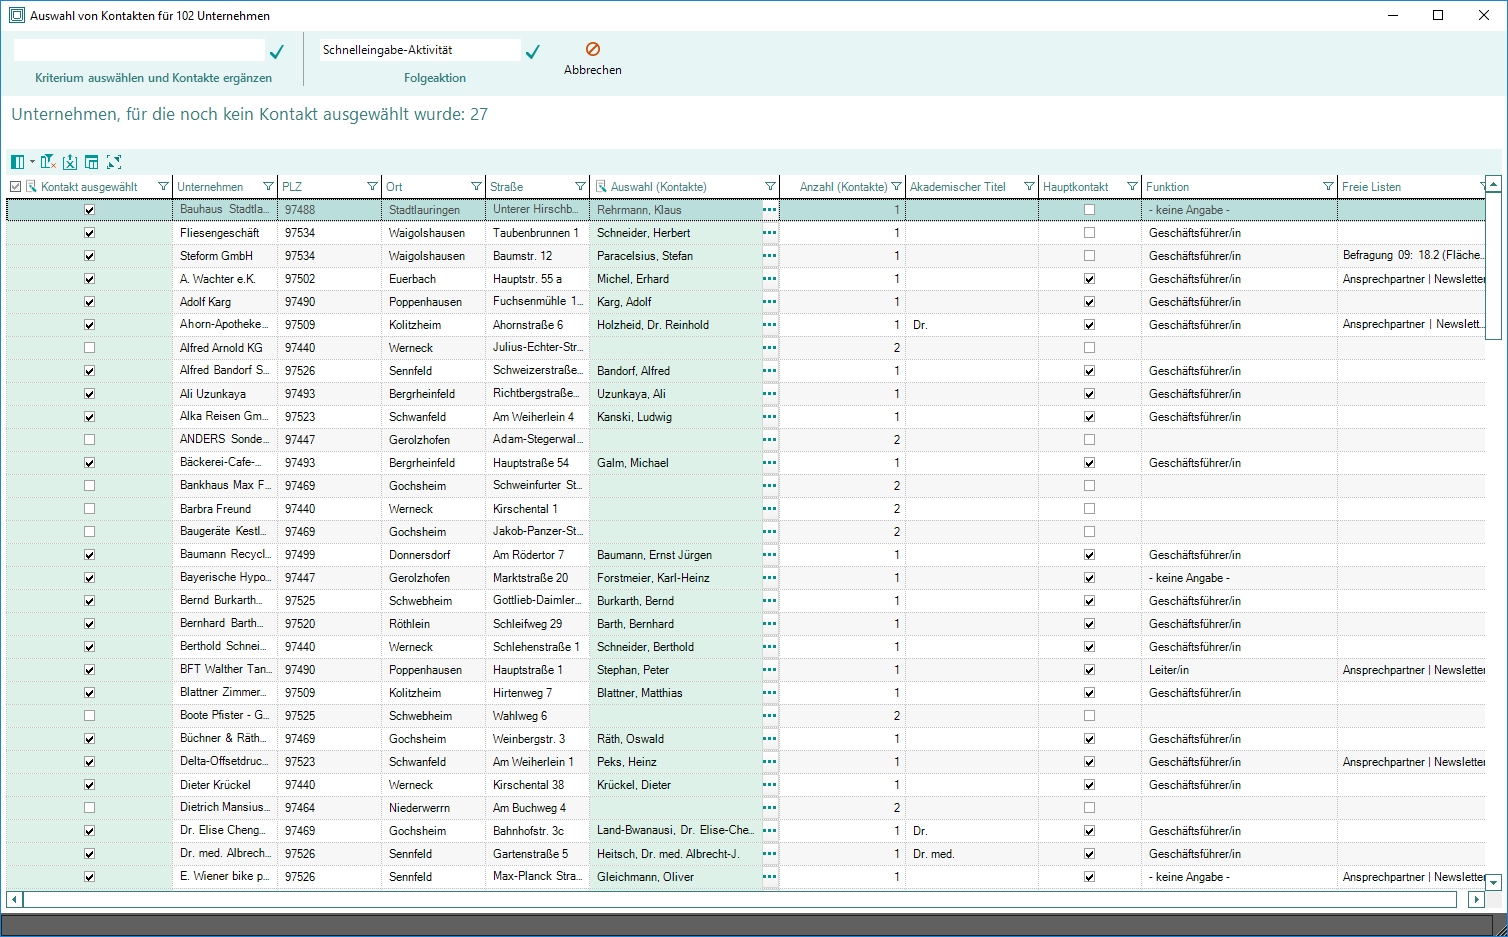Open the filter icon on the Unternehmen column
The height and width of the screenshot is (937, 1508).
(x=268, y=187)
